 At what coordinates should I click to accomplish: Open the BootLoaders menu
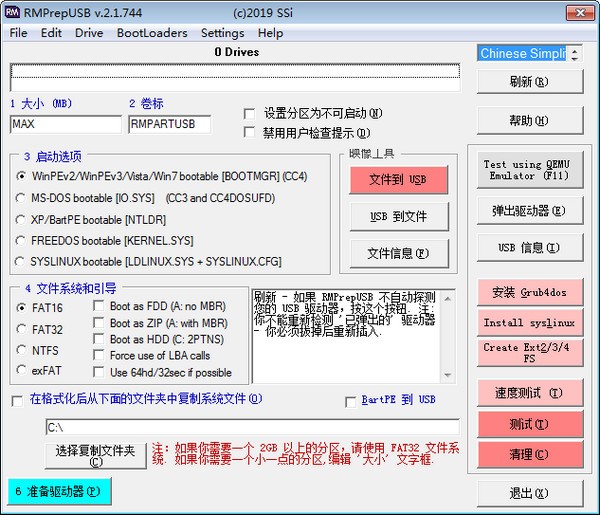tap(152, 33)
